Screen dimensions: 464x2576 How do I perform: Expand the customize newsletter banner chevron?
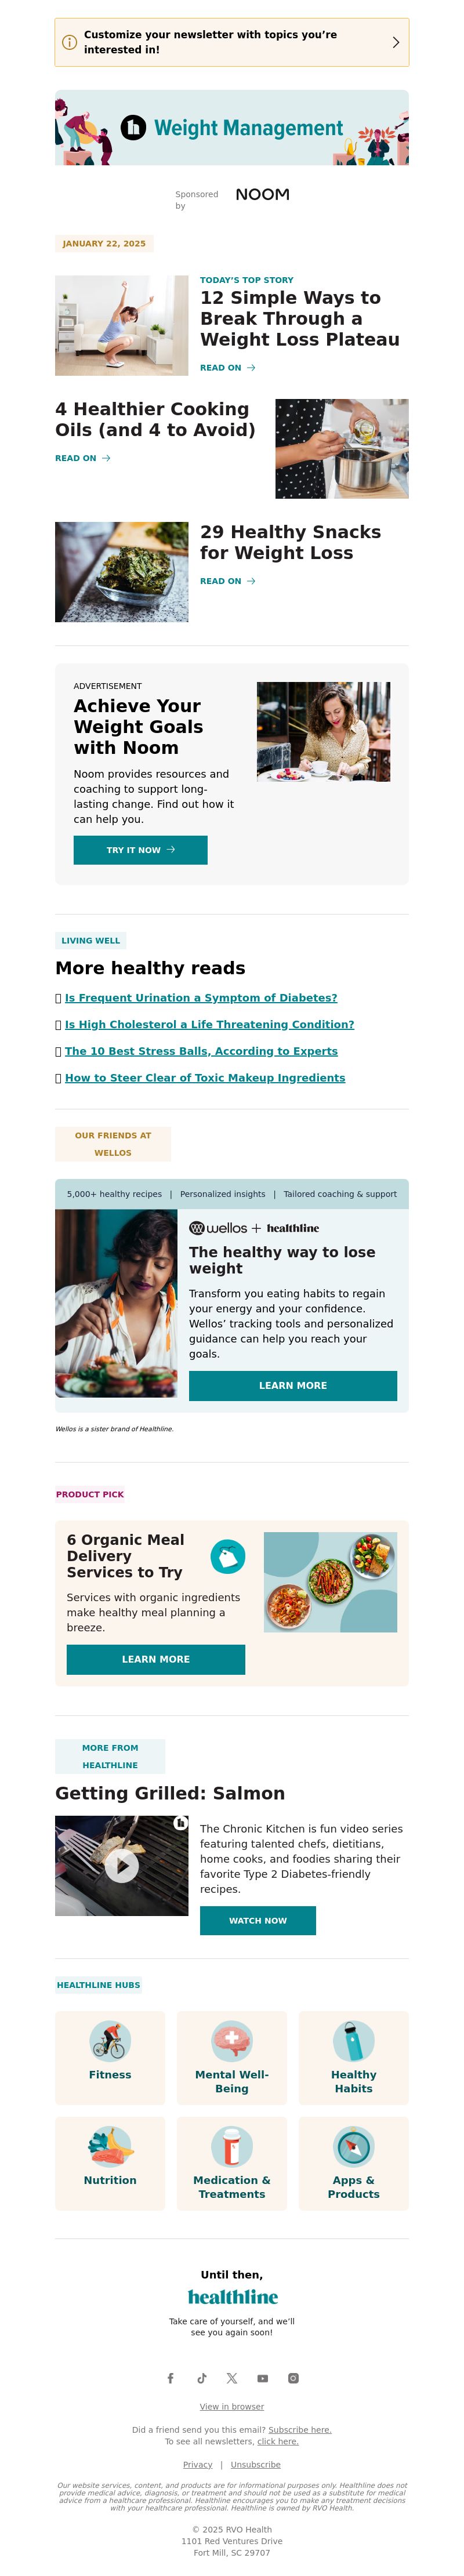[396, 42]
